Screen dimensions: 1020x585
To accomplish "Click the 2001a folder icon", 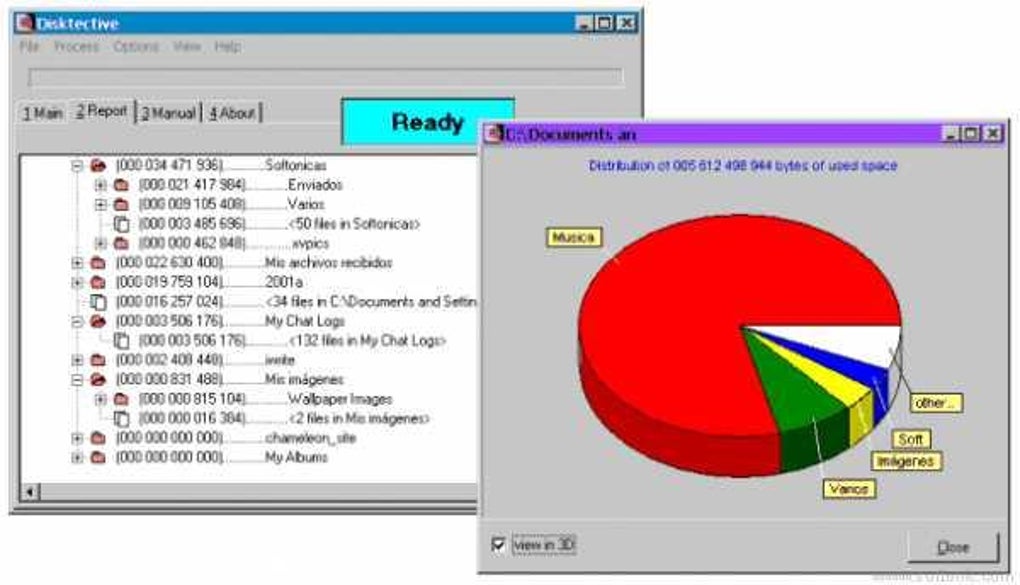I will [98, 282].
